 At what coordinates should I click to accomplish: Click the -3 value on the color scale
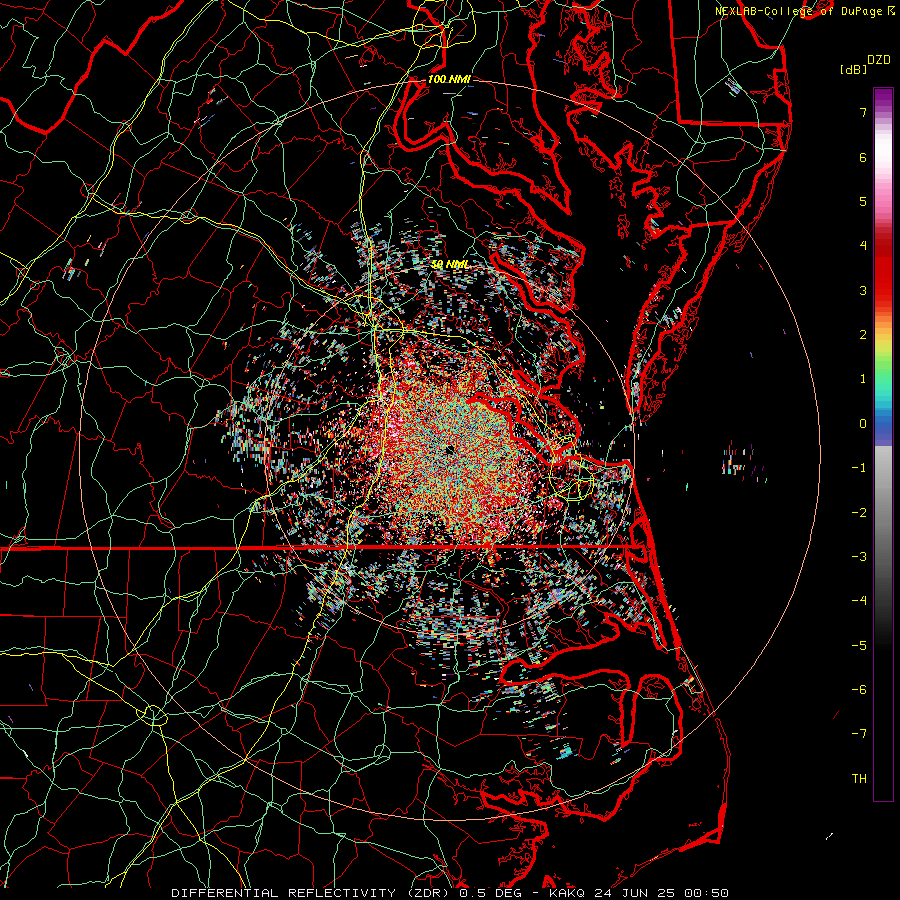[859, 557]
